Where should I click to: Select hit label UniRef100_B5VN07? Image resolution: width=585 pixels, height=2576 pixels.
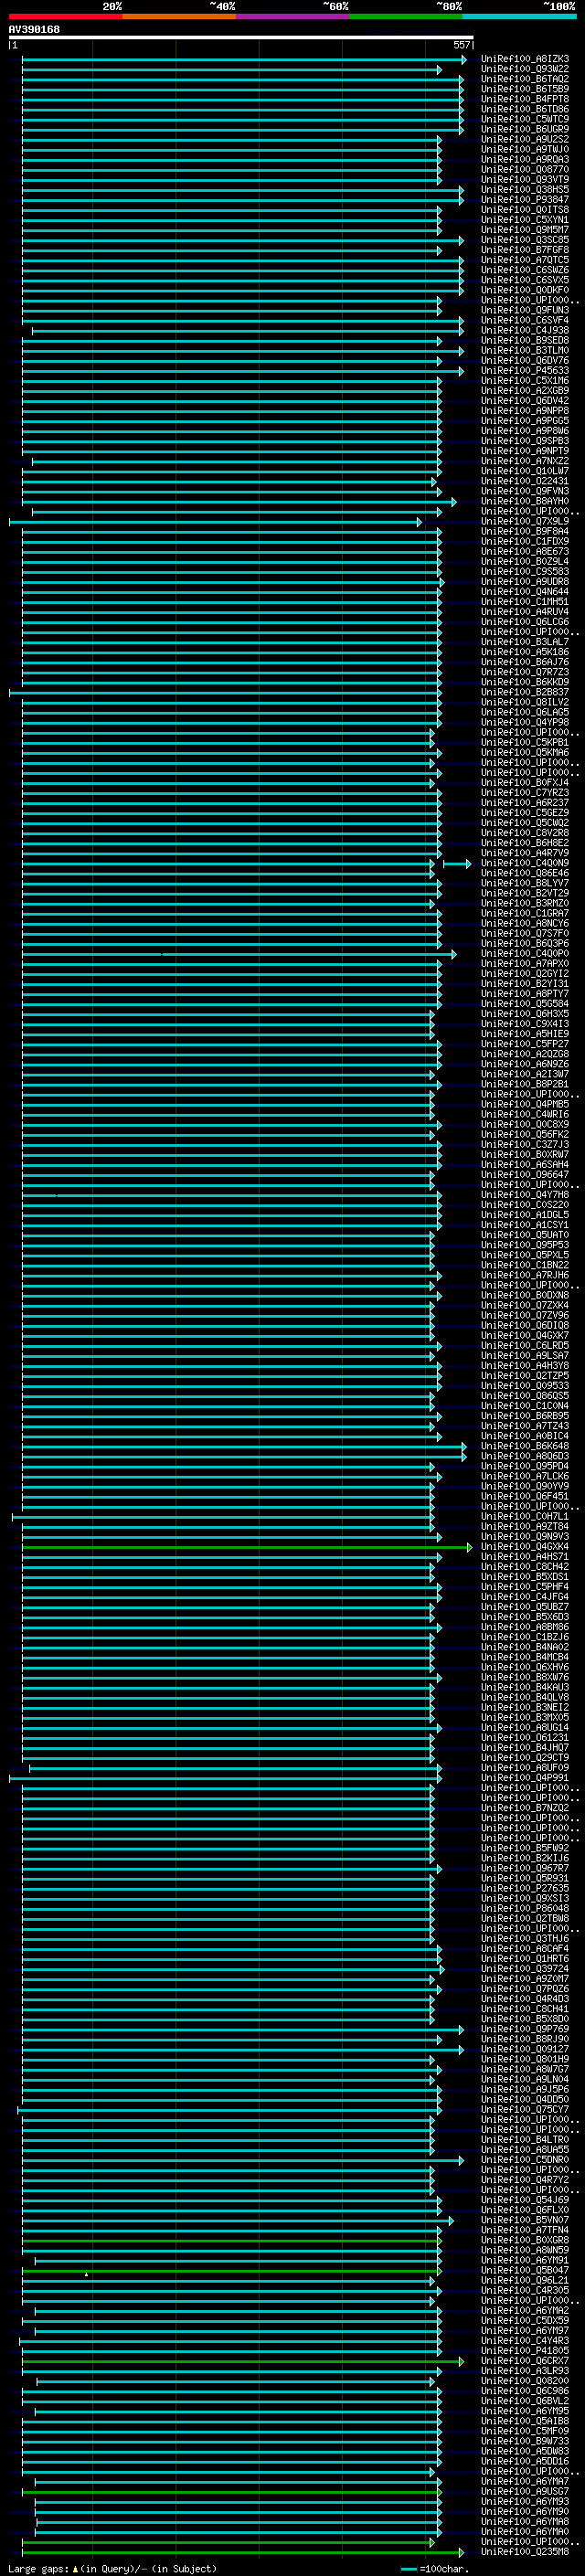click(x=525, y=2220)
